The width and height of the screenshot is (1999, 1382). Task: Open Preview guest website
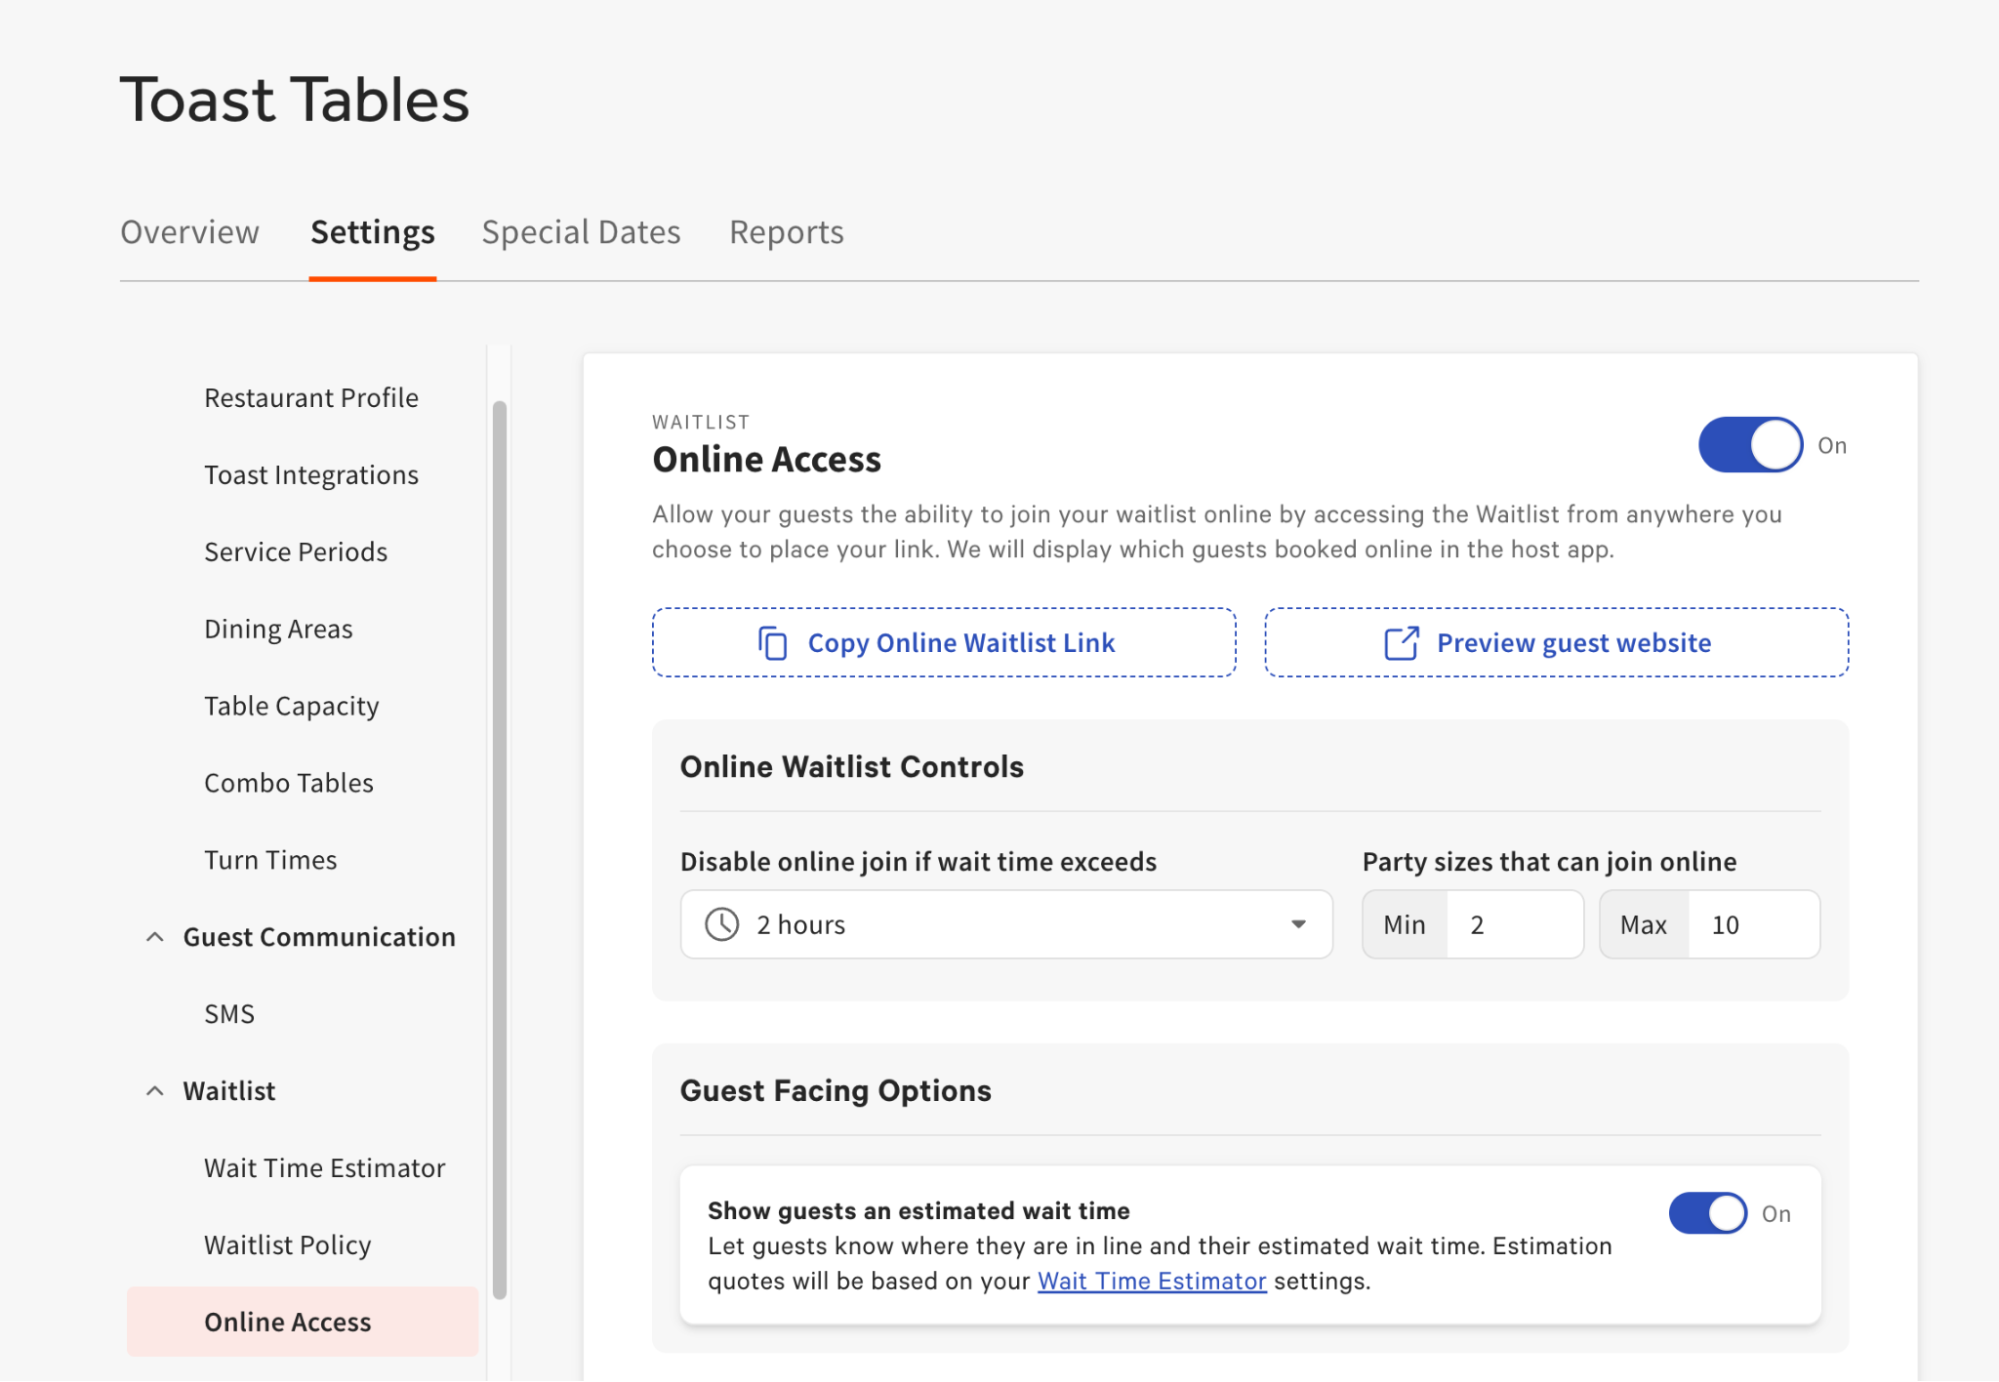click(1556, 642)
